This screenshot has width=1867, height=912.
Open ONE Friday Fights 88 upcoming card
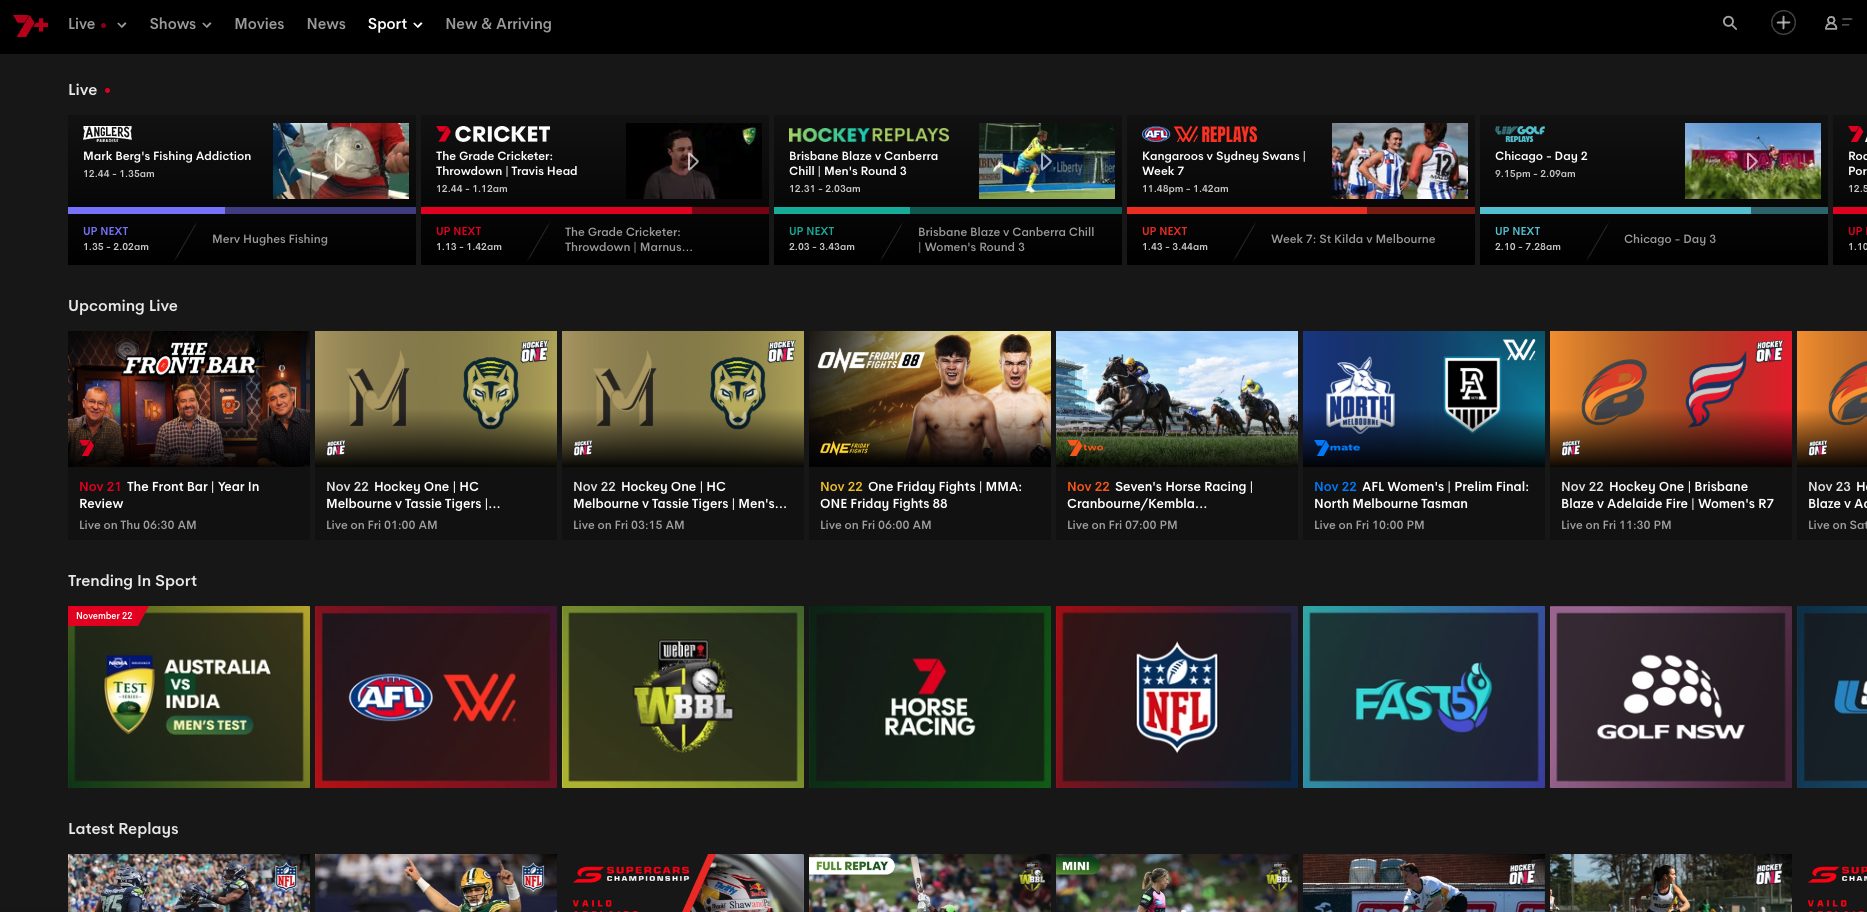coord(929,435)
